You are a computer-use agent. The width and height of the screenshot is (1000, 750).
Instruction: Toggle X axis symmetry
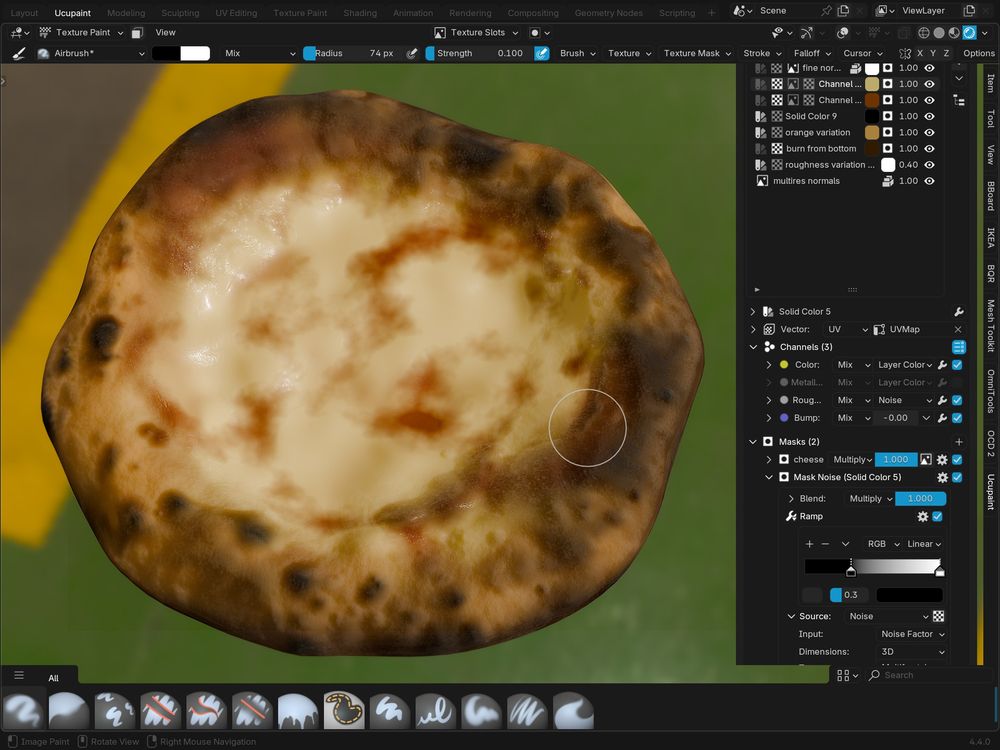click(x=920, y=54)
